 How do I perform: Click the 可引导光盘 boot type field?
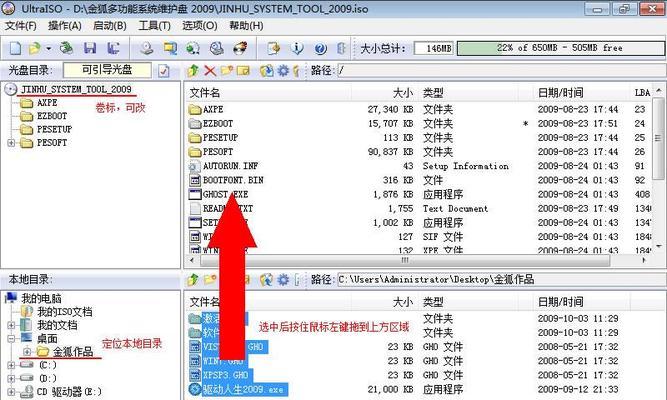pos(107,71)
